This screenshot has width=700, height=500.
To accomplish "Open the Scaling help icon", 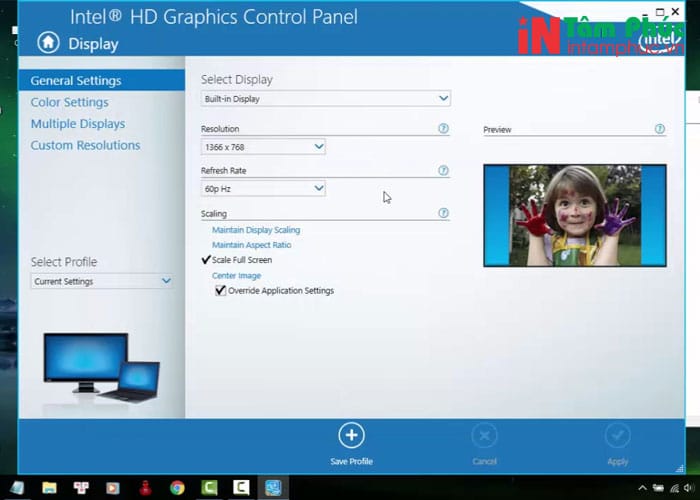I will tap(443, 213).
